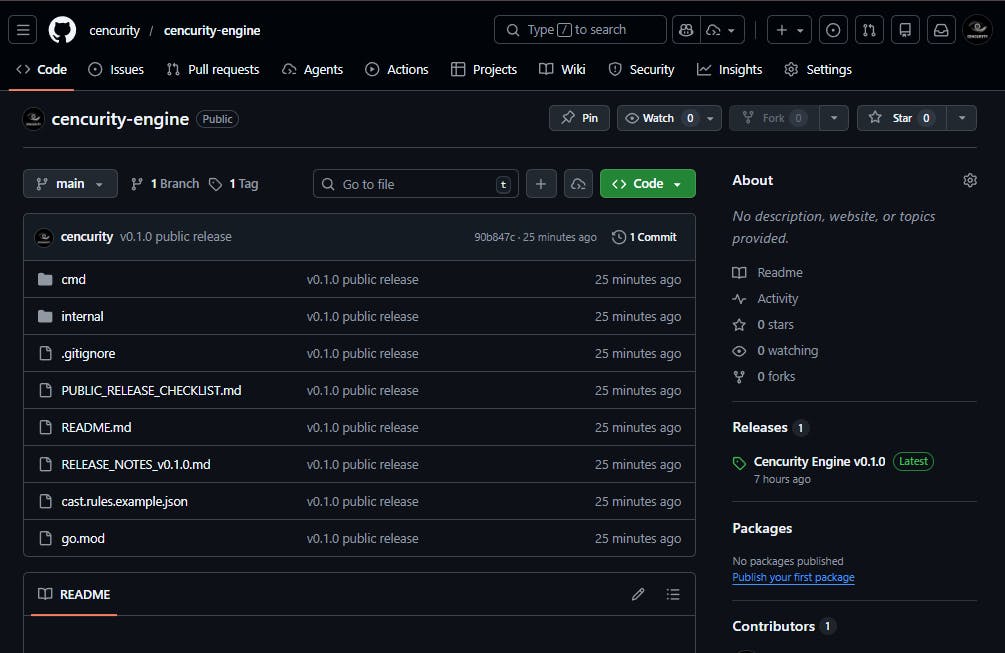The image size is (1005, 653).
Task: View the 1 Tag link
Action: pos(234,184)
